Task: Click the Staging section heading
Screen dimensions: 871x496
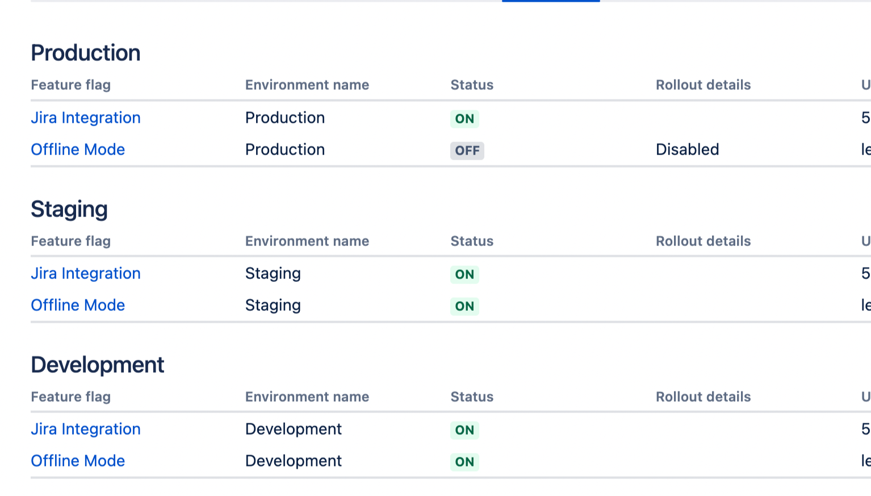Action: 69,209
